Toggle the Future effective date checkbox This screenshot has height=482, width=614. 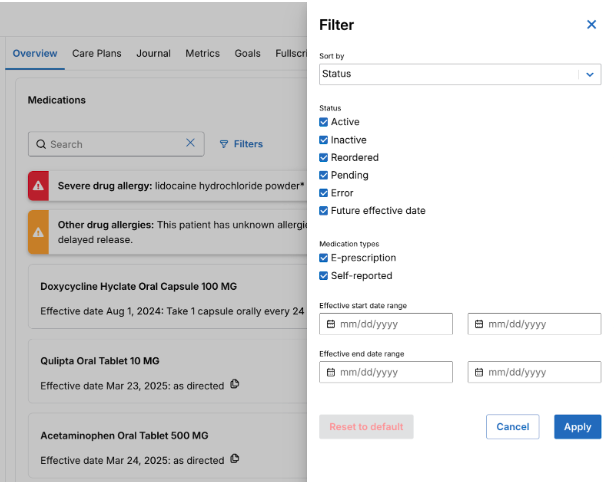click(x=323, y=211)
